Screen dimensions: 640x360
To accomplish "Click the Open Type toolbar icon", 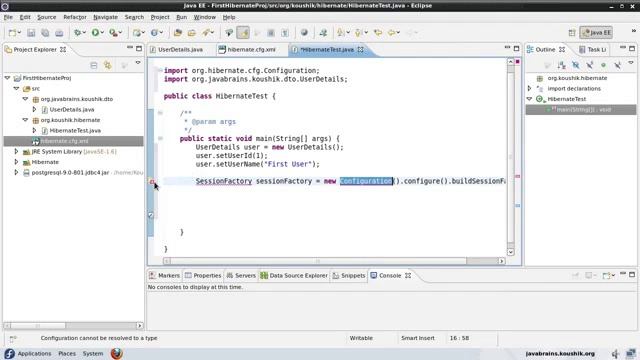I will coord(178,33).
